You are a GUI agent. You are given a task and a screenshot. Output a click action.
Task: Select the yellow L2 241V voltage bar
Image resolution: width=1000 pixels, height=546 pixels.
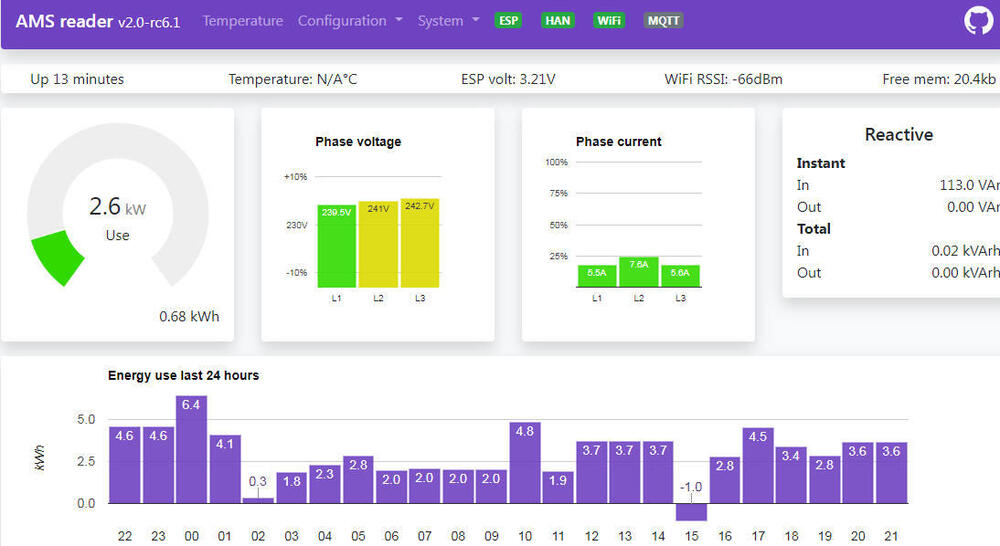click(379, 245)
